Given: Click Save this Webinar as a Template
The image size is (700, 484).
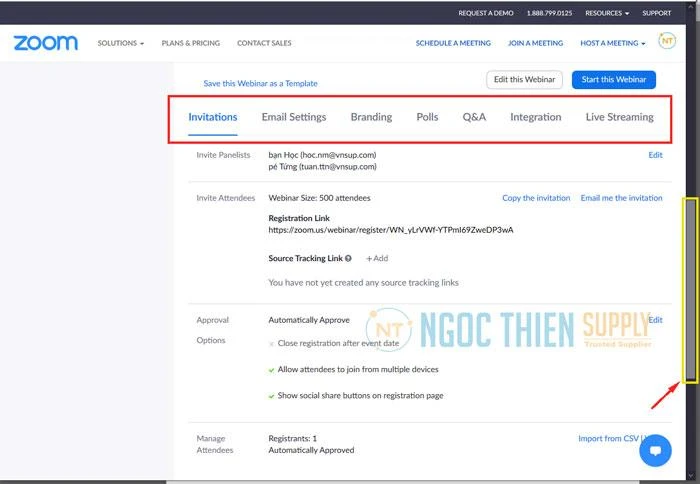Looking at the screenshot, I should click(x=260, y=83).
